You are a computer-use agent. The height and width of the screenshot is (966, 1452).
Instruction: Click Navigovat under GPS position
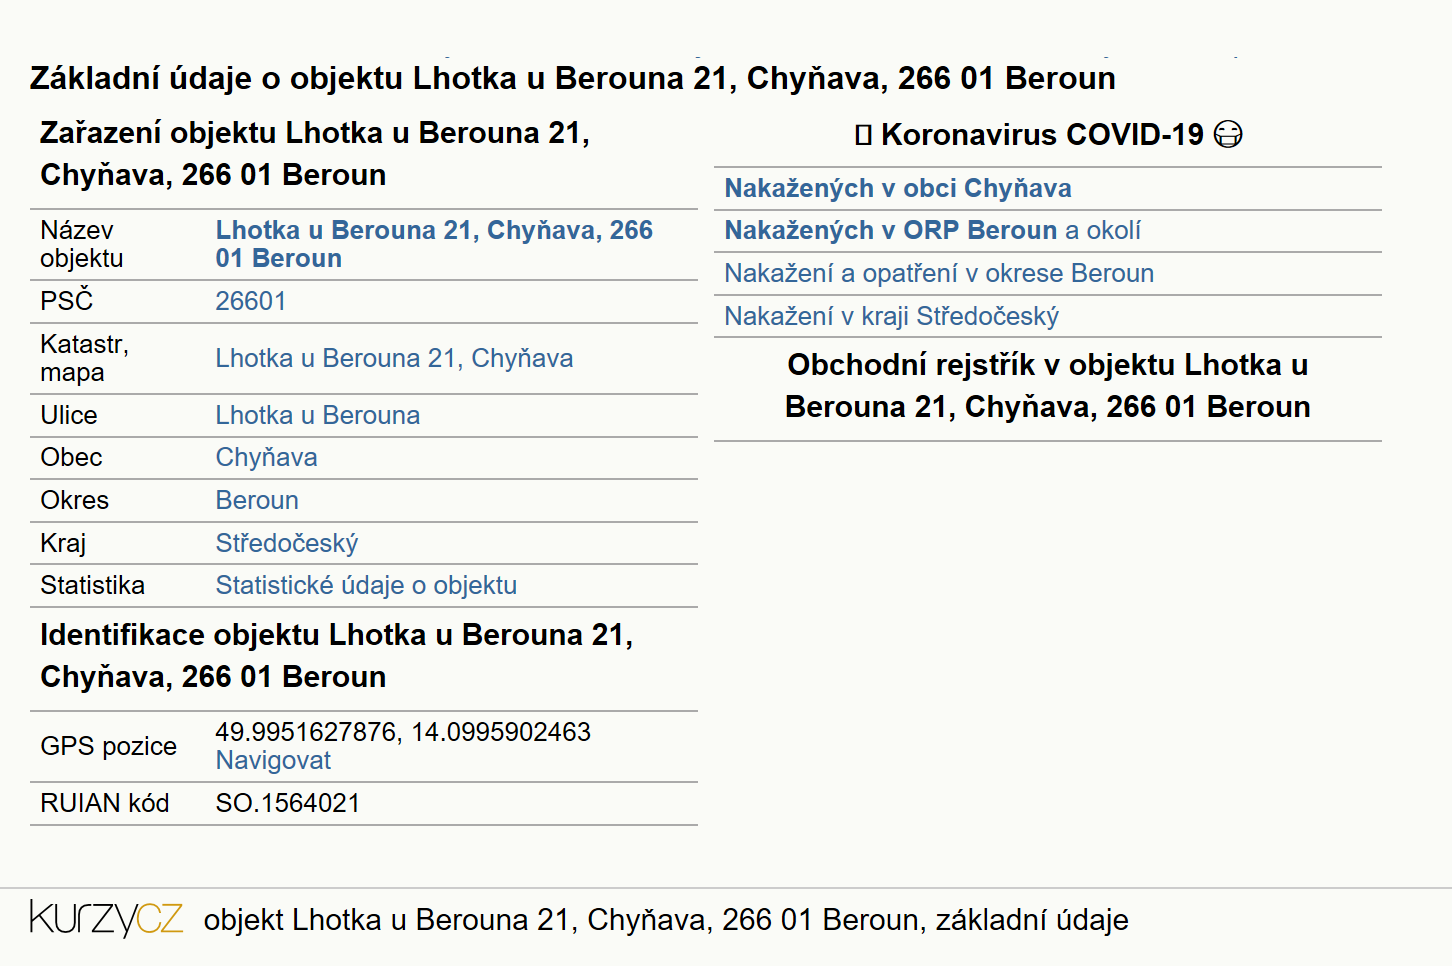tap(273, 760)
